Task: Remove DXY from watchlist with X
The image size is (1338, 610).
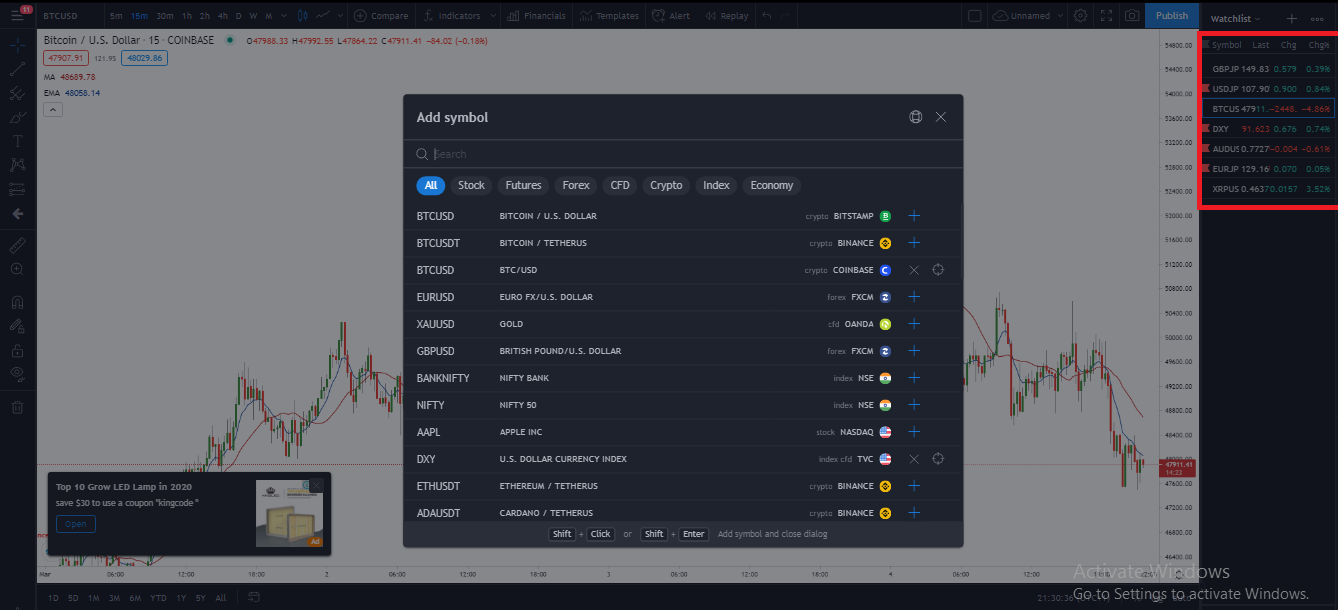Action: point(914,459)
